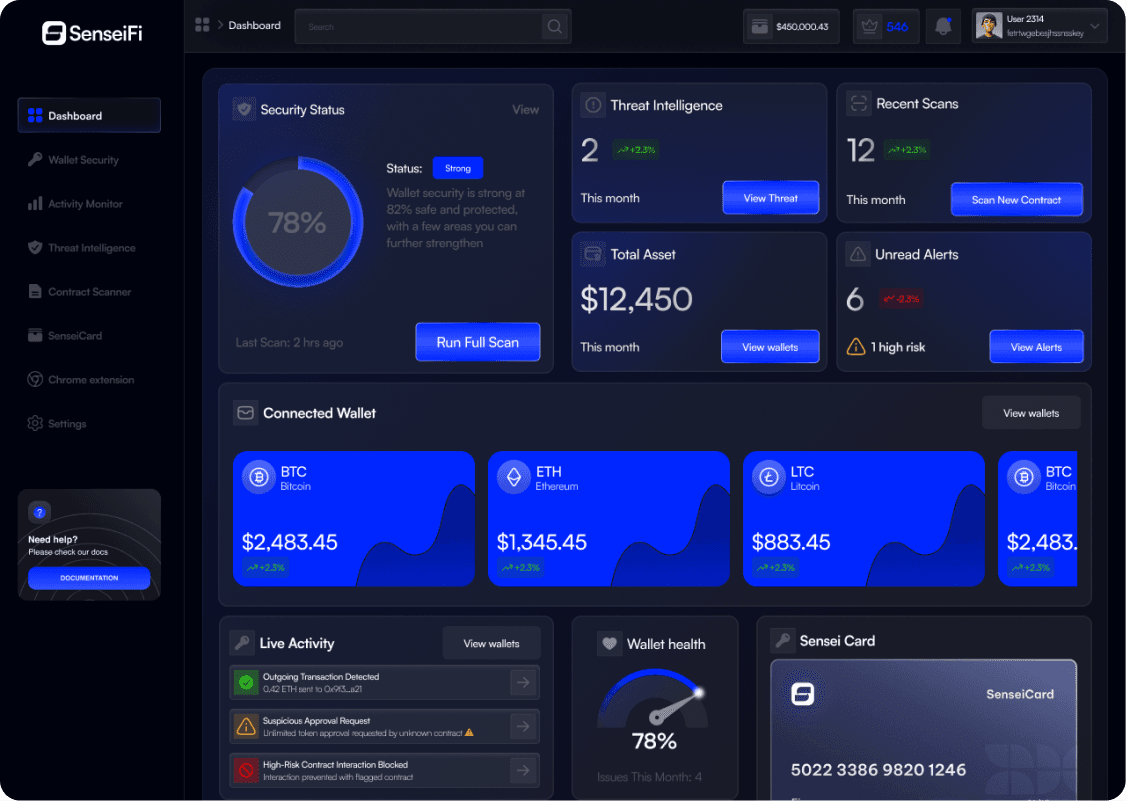Open the apps grid icon beside Dashboard breadcrumb
The height and width of the screenshot is (801, 1126).
click(202, 25)
